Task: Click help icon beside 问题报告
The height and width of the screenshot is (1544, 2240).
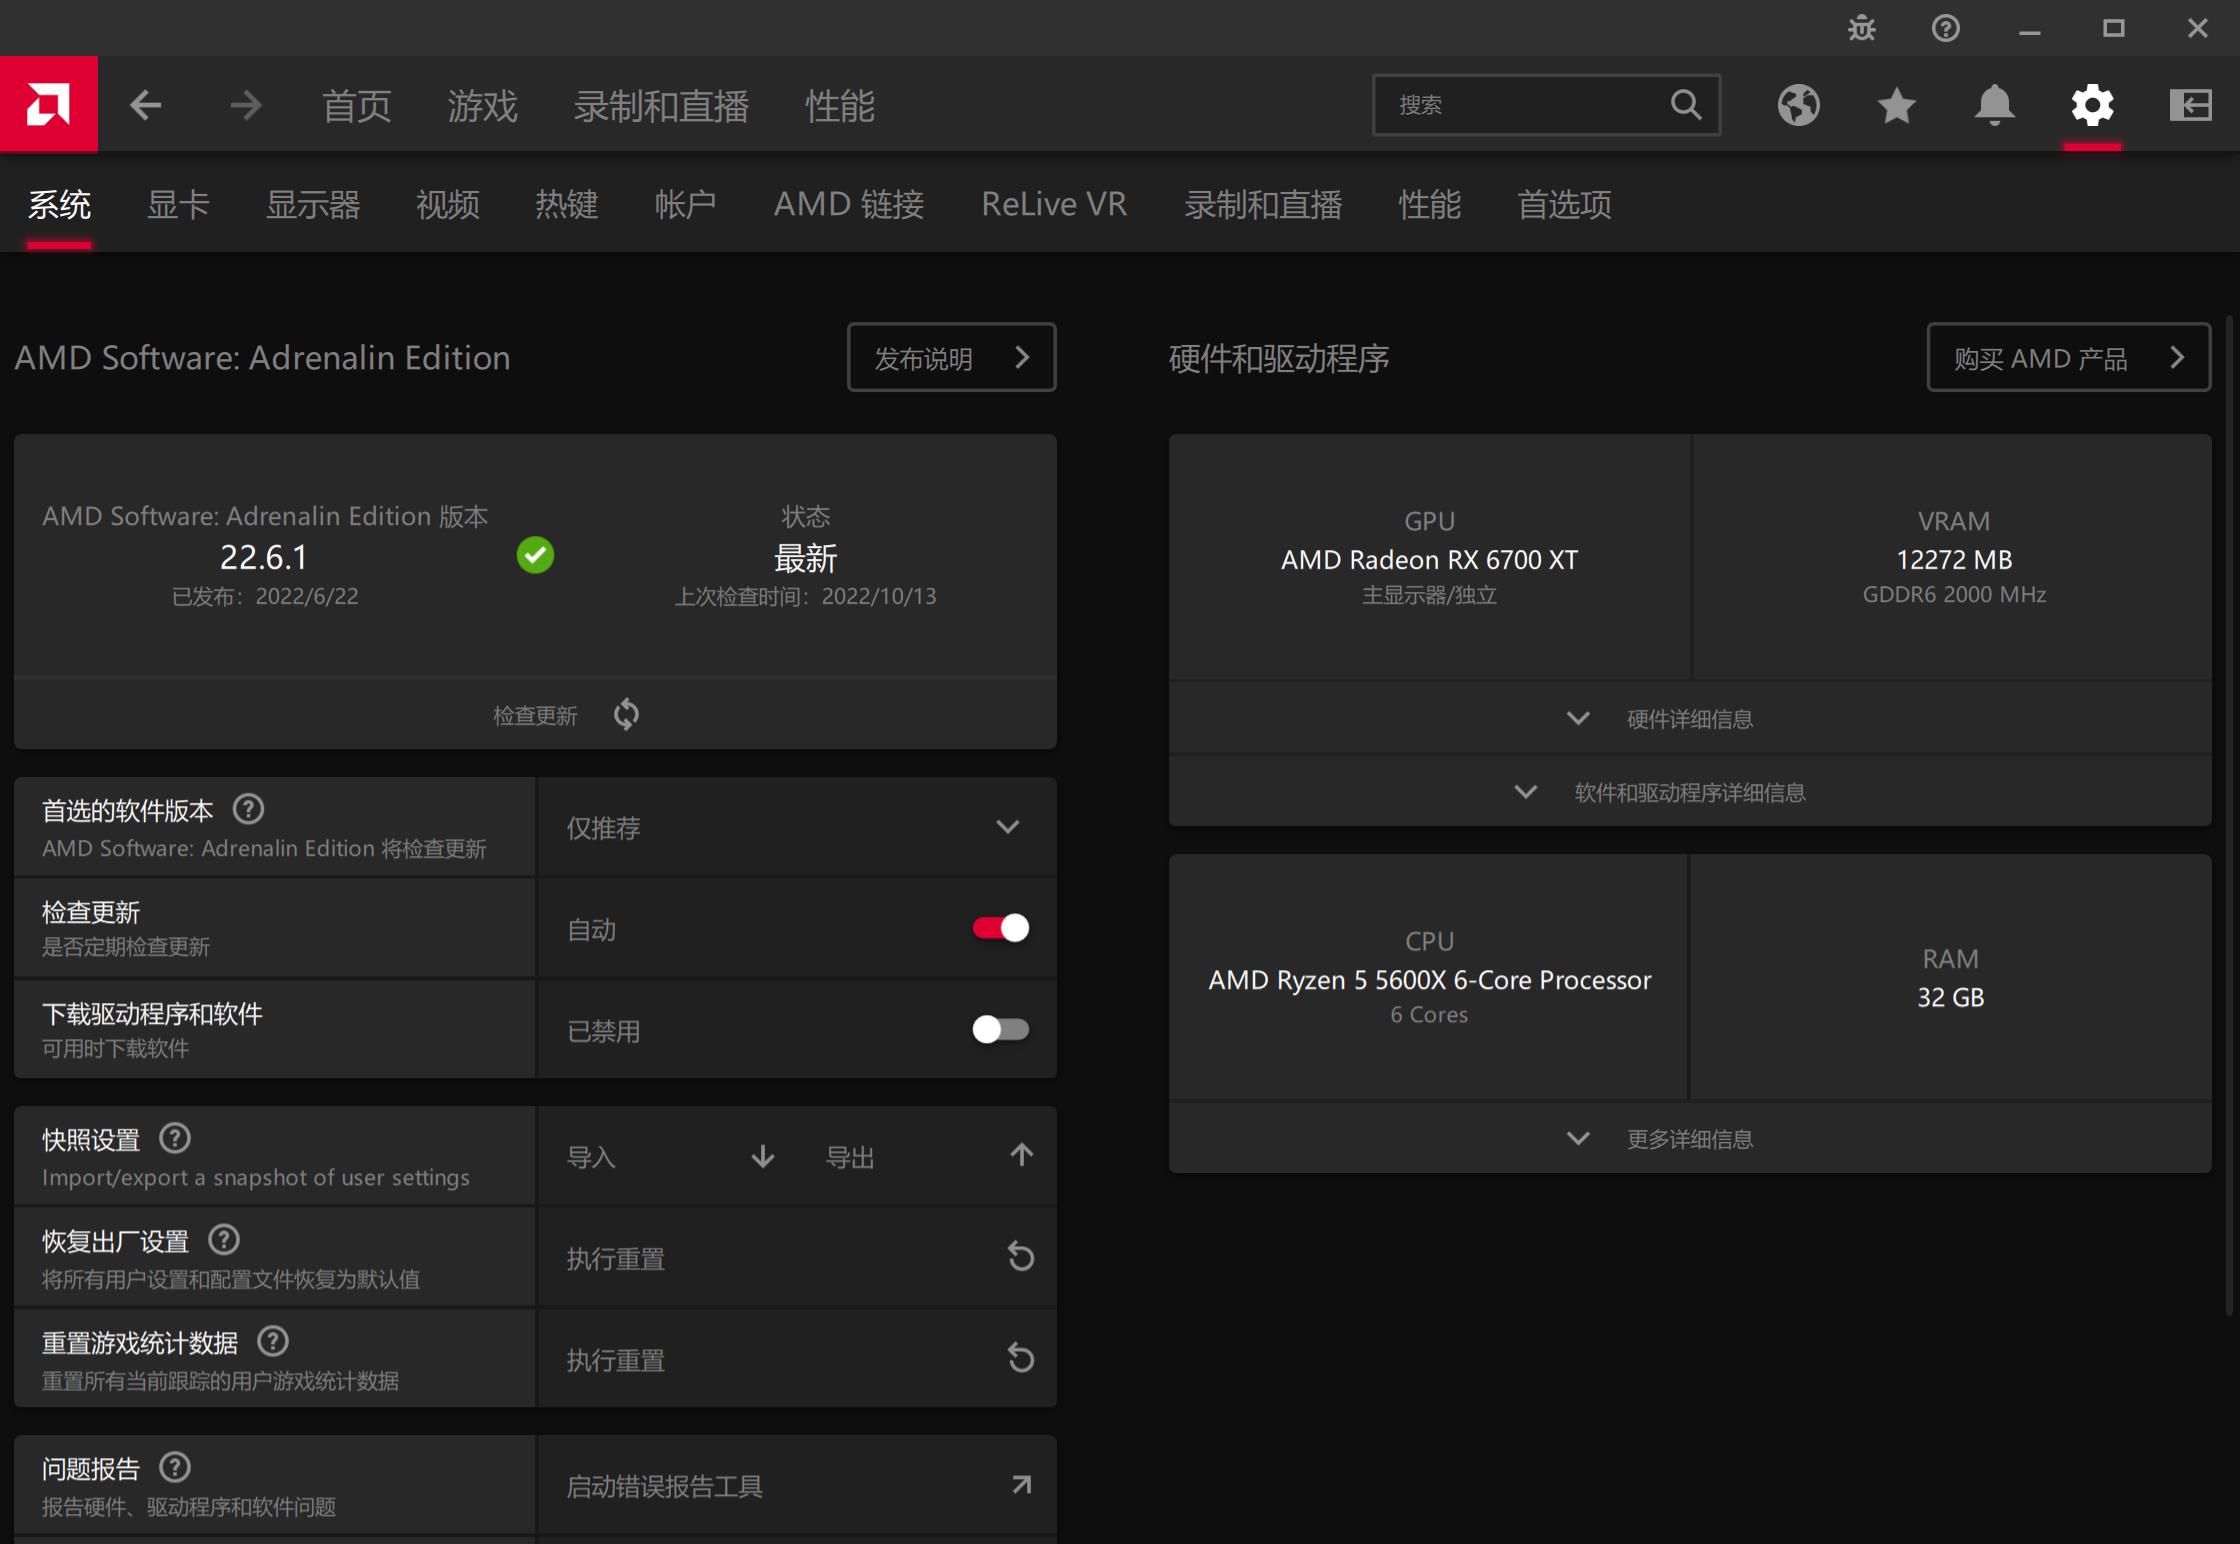Action: coord(175,1467)
